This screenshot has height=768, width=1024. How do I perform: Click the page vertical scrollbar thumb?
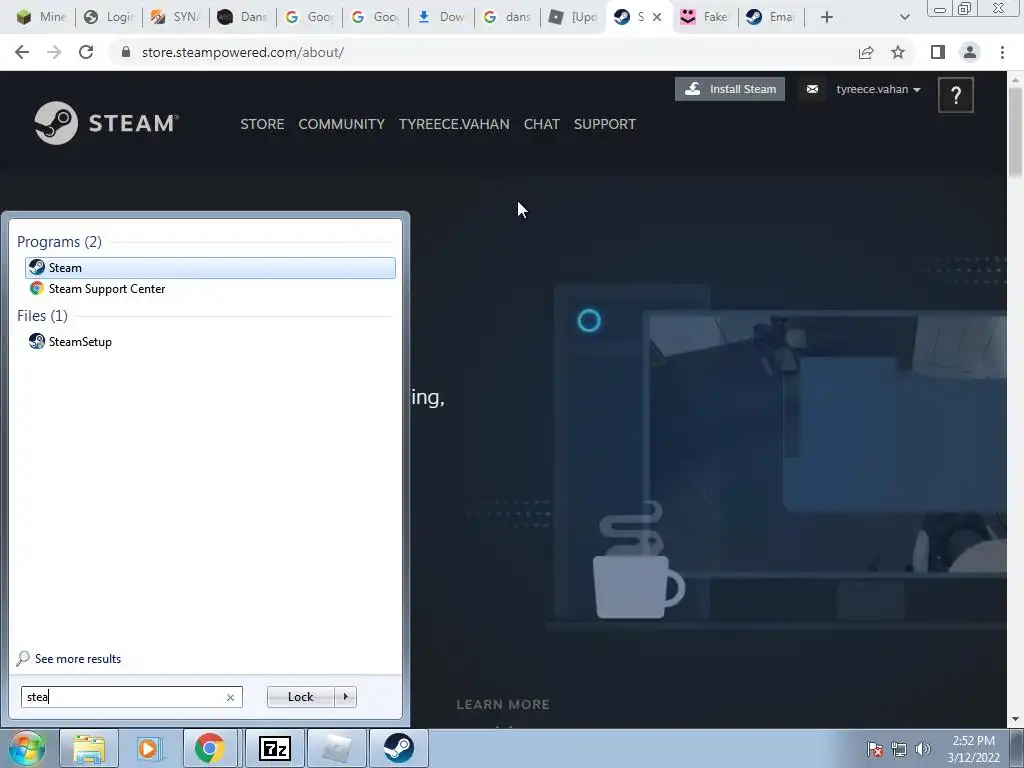[x=1015, y=132]
